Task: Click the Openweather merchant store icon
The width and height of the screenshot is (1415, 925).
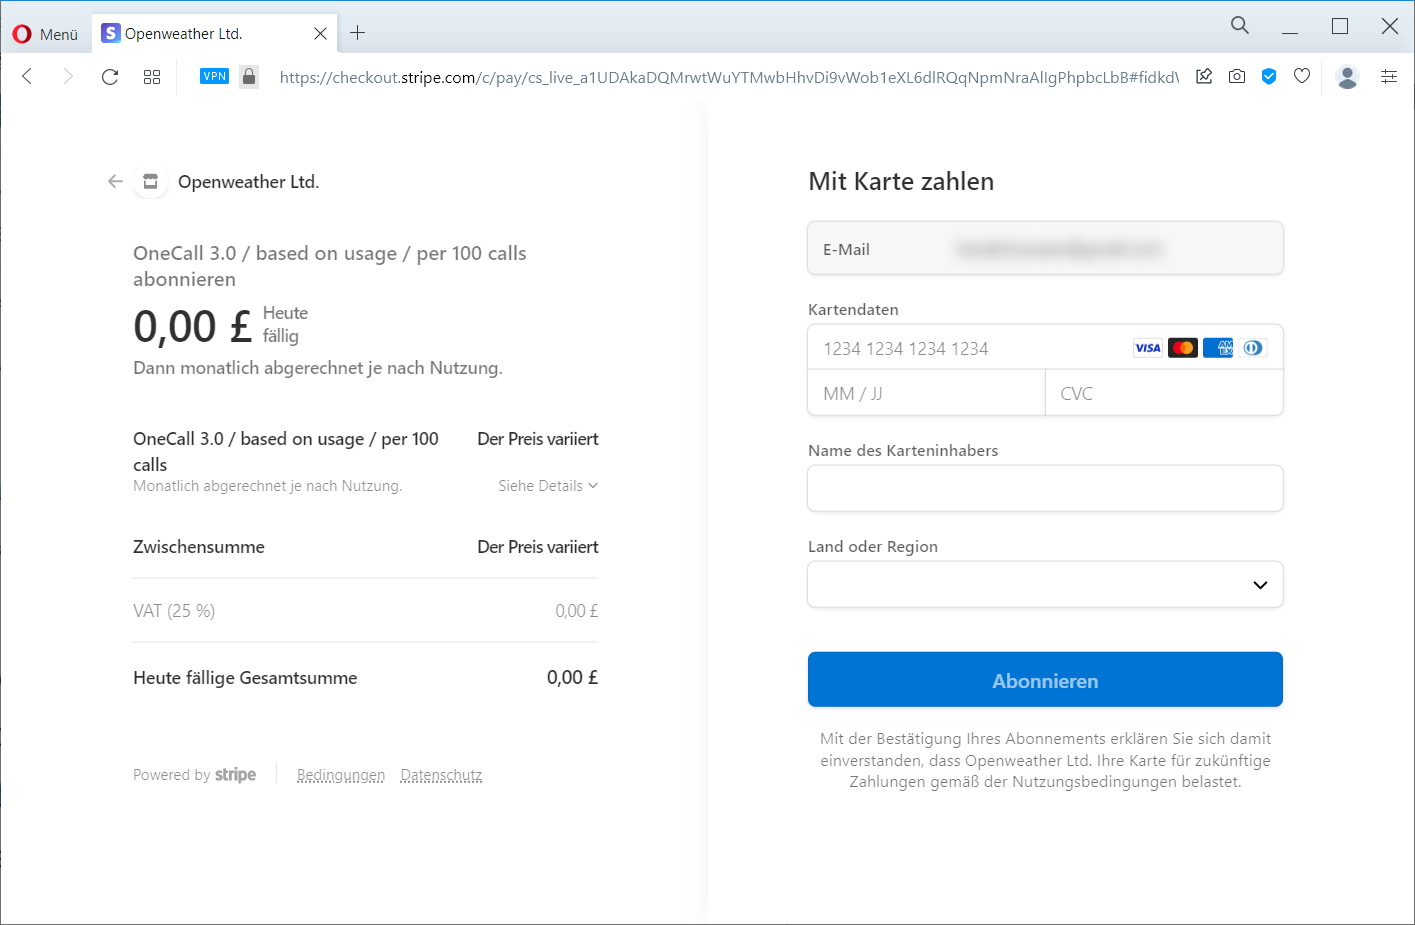Action: (x=150, y=181)
